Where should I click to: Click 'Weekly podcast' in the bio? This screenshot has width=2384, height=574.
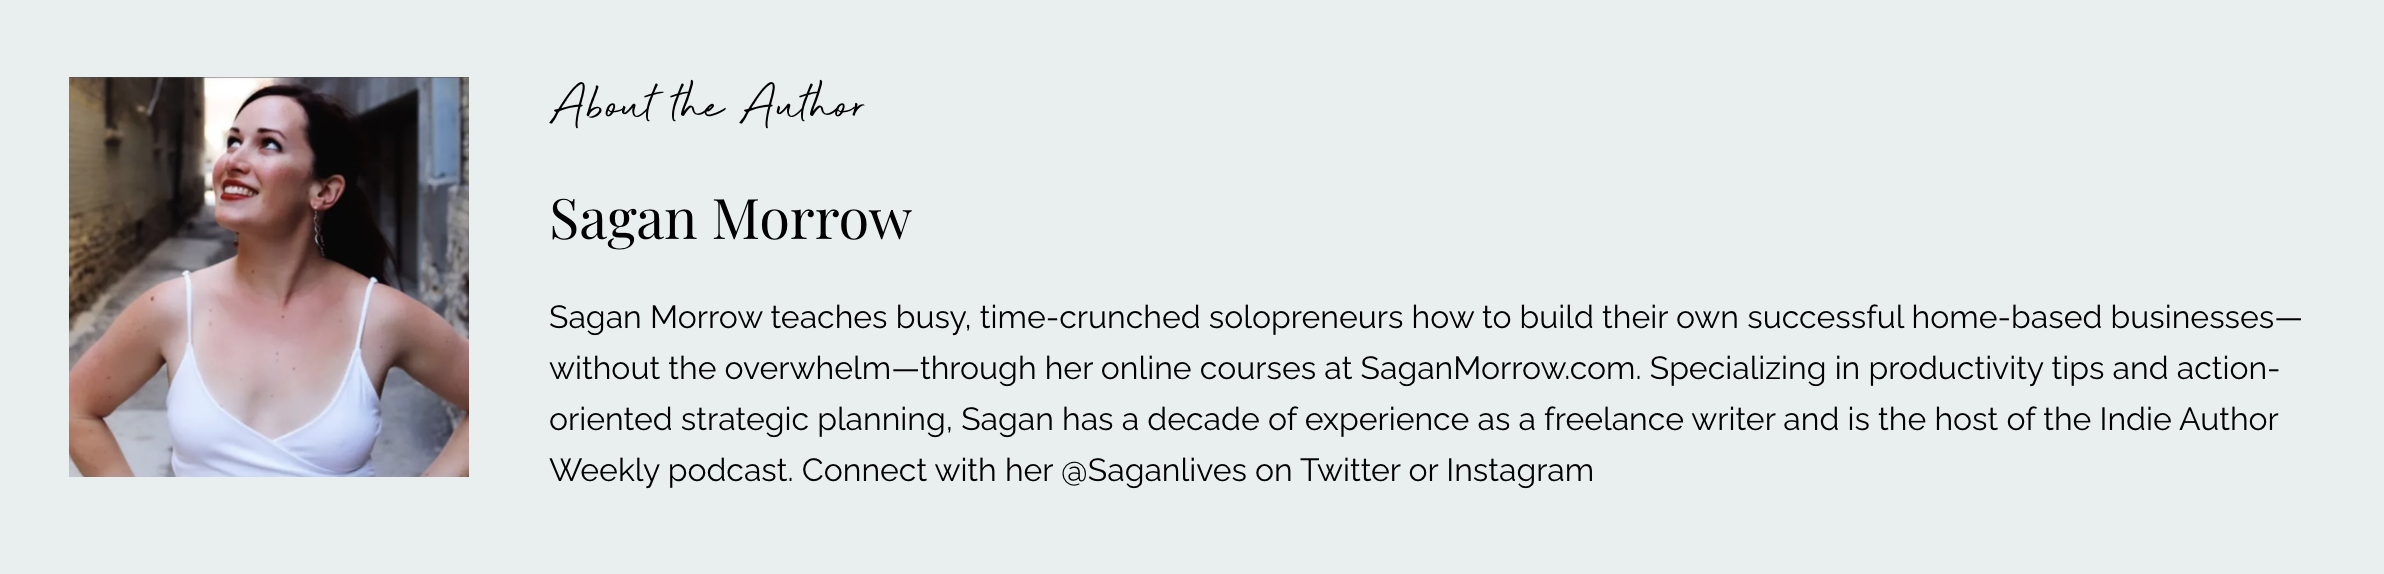pos(670,471)
